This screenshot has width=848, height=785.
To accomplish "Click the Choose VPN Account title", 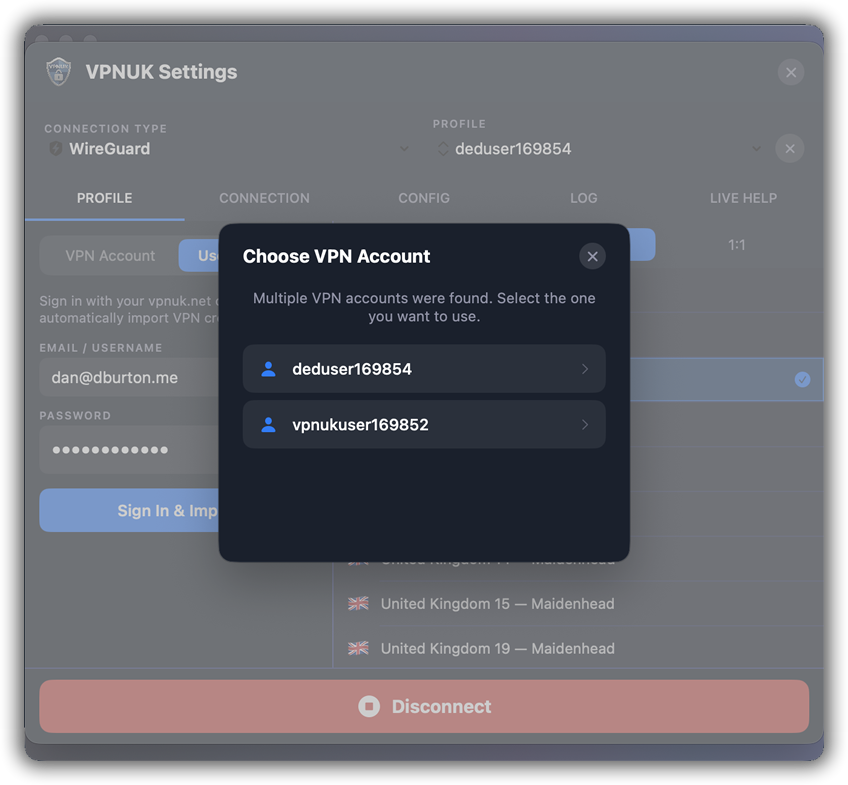I will coord(336,256).
